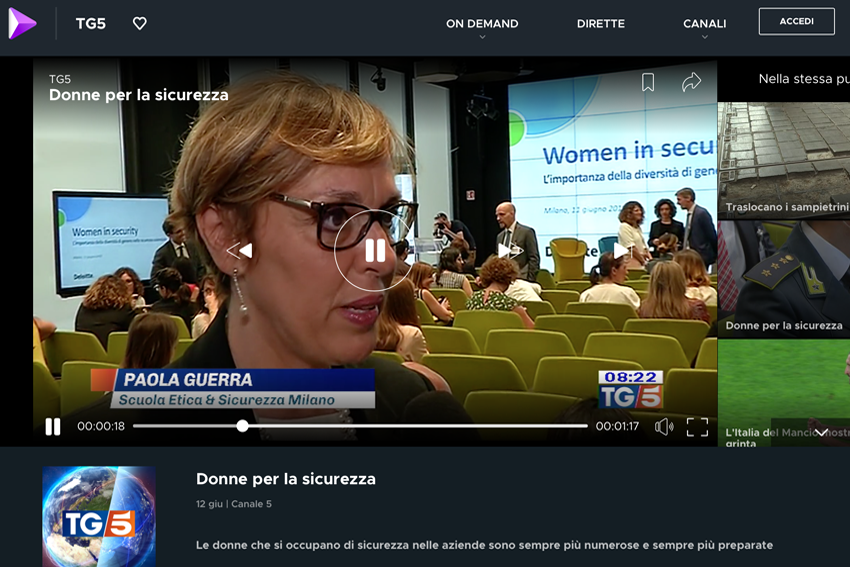This screenshot has width=850, height=567.
Task: Select 'Donne per la sicurezza' playlist thumbnail
Action: point(784,279)
